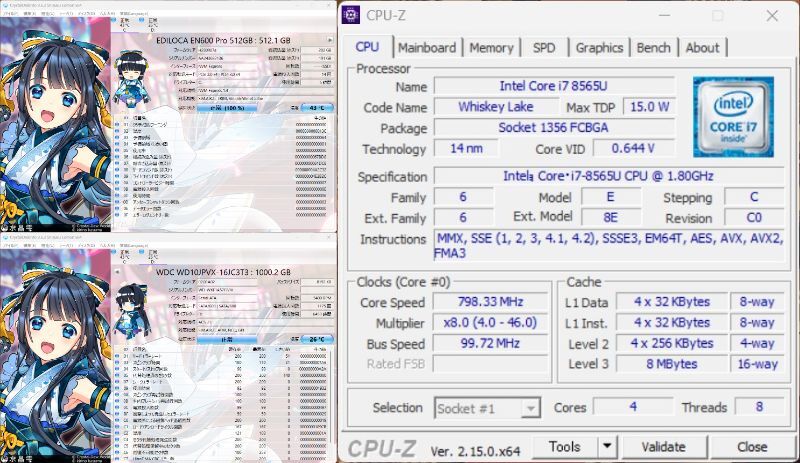This screenshot has height=463, width=800.
Task: Click the 43 °C temperature button
Action: point(317,108)
